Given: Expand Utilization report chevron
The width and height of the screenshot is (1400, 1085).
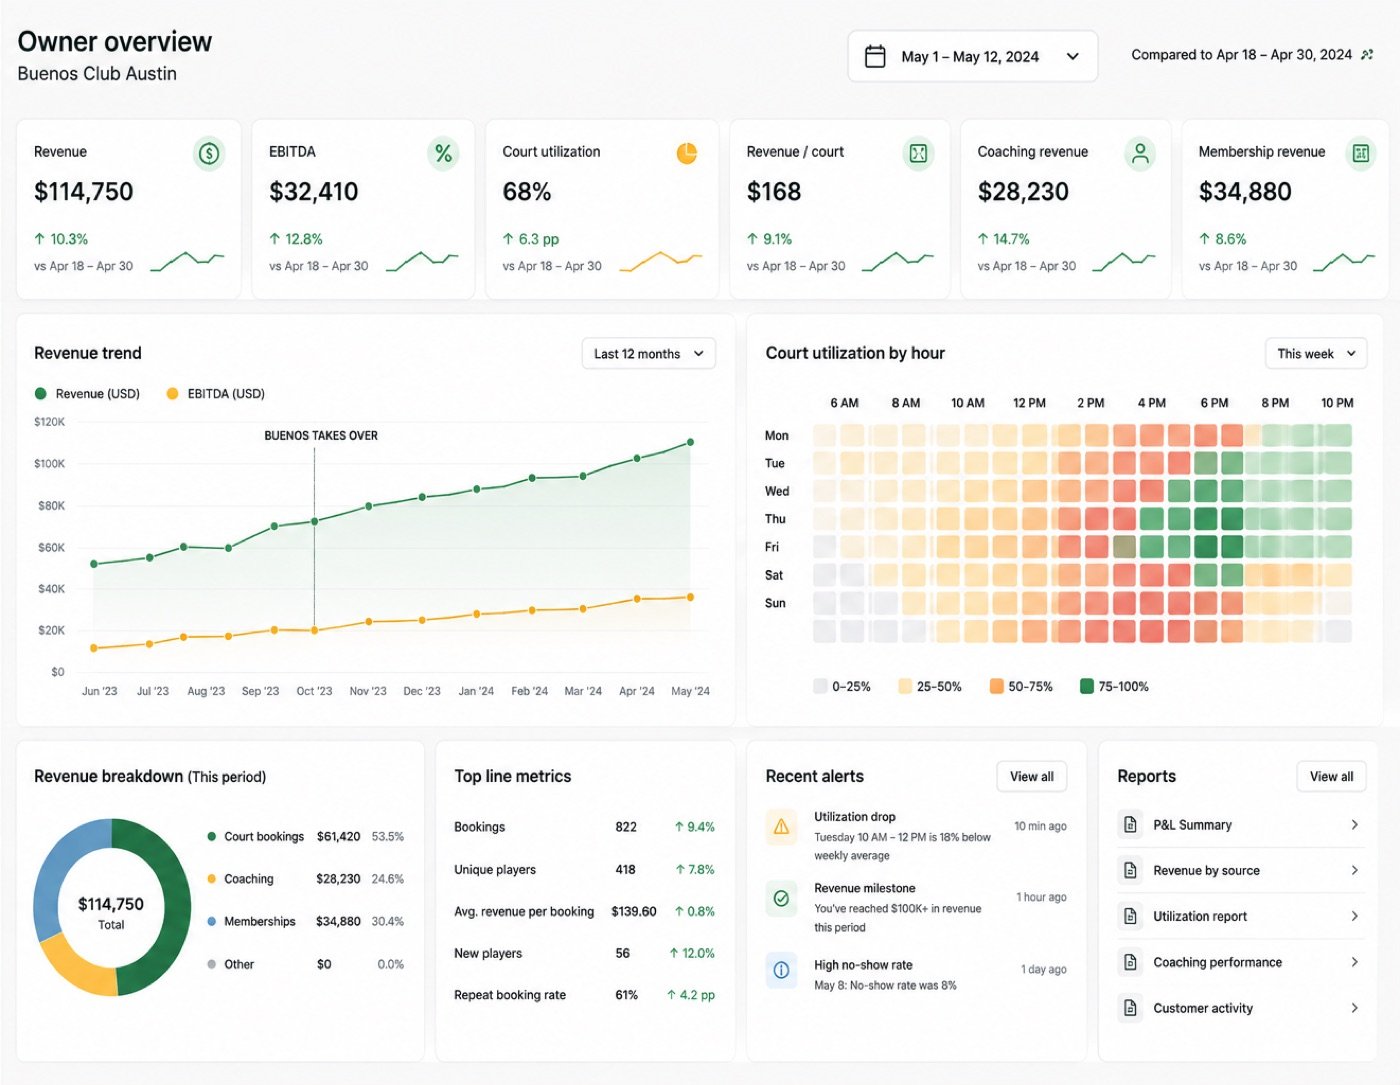Looking at the screenshot, I should click(1354, 916).
